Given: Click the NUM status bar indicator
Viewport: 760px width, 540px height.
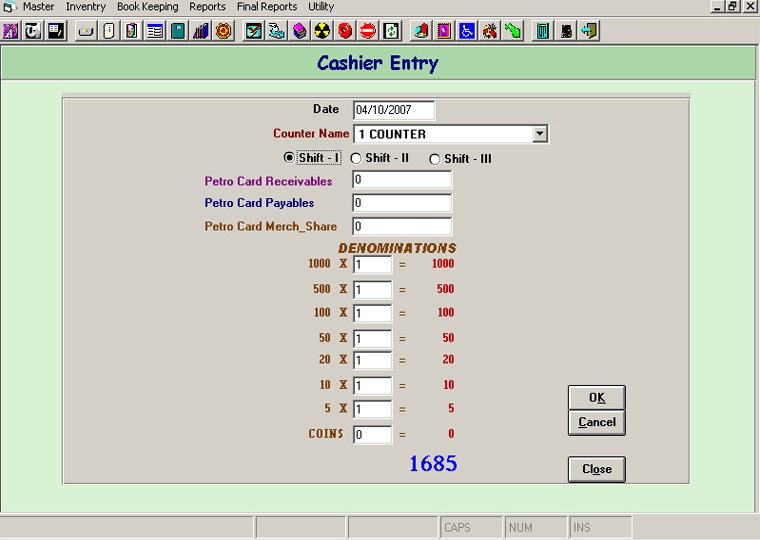Looking at the screenshot, I should pyautogui.click(x=536, y=527).
